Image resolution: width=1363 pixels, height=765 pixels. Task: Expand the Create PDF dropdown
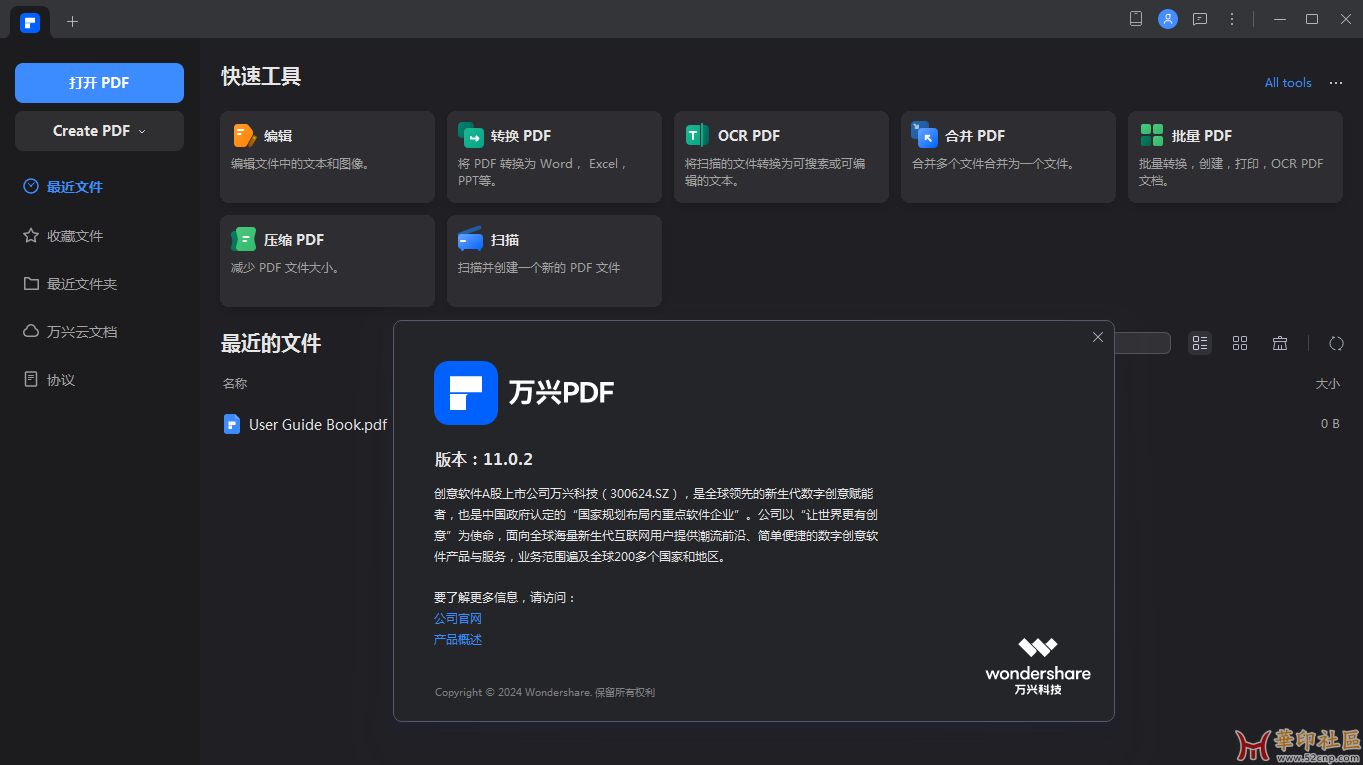tap(99, 131)
